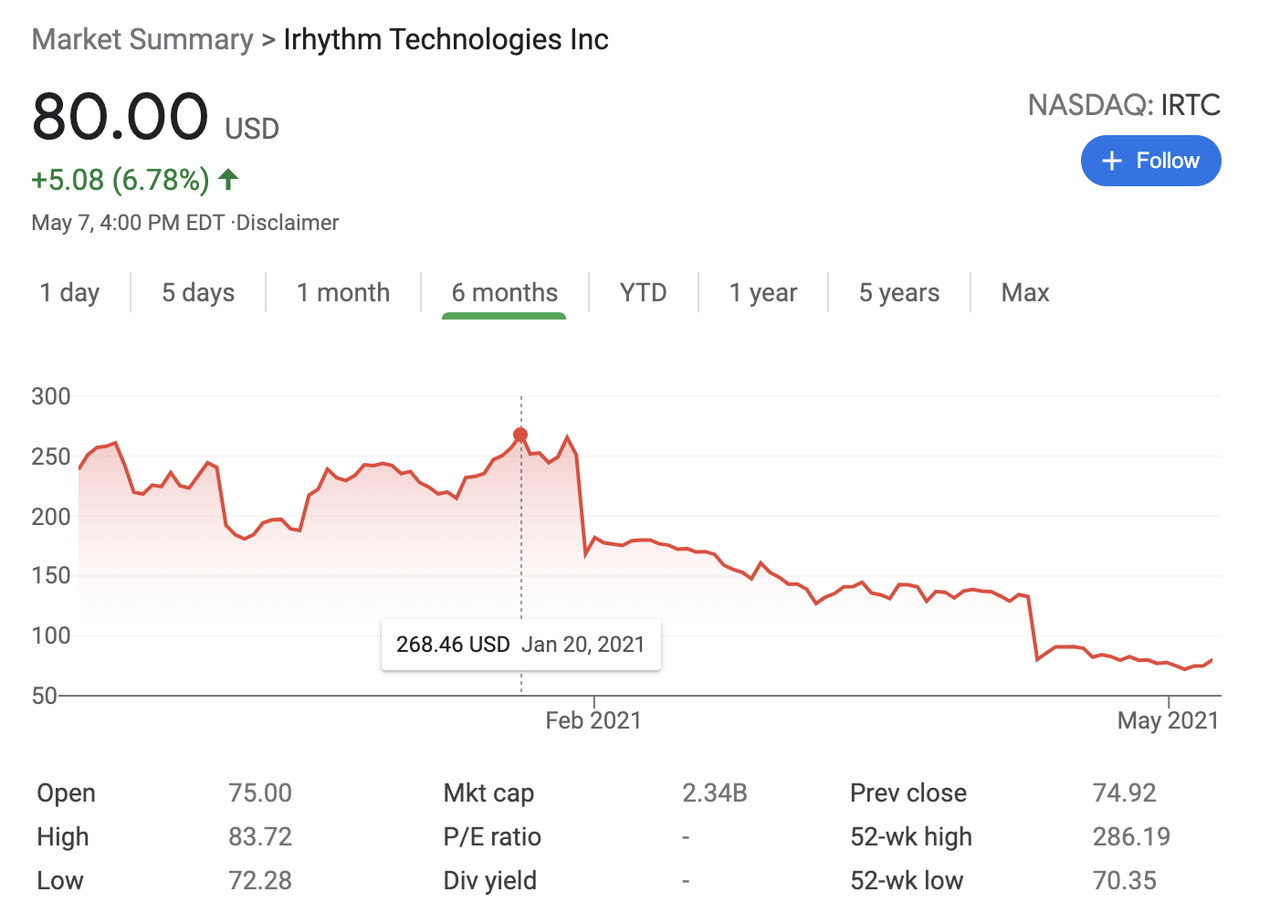Click the Prev close value 74.92
Screen dimensions: 1280x924
(1124, 793)
